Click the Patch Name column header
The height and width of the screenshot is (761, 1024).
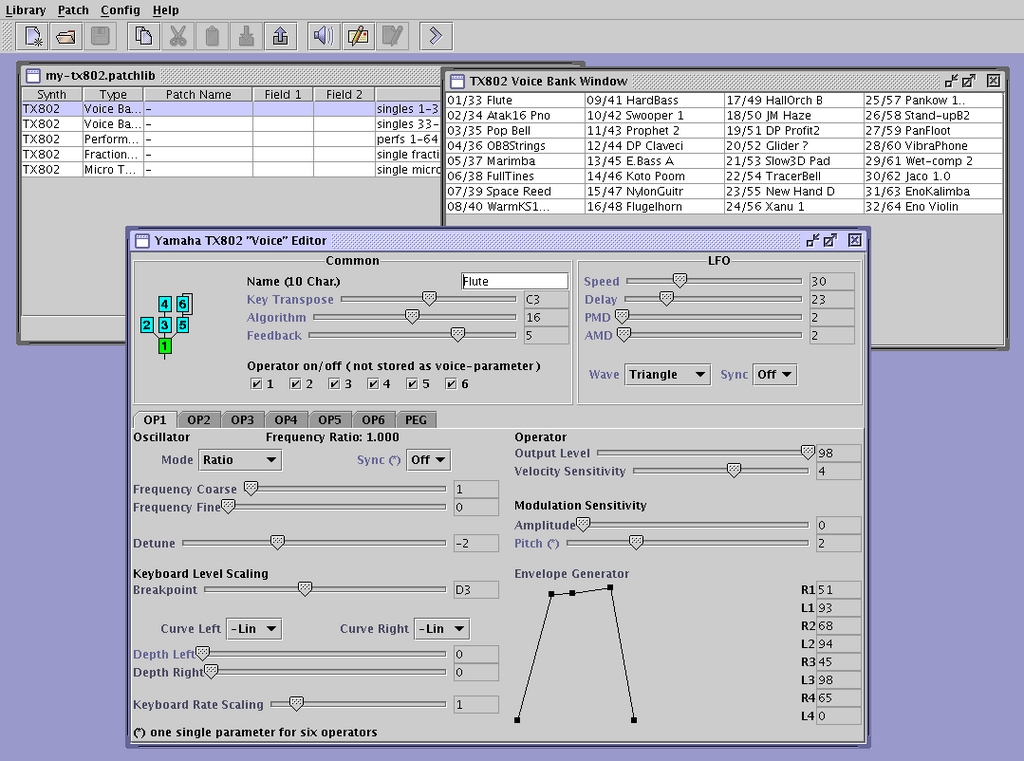pyautogui.click(x=198, y=94)
